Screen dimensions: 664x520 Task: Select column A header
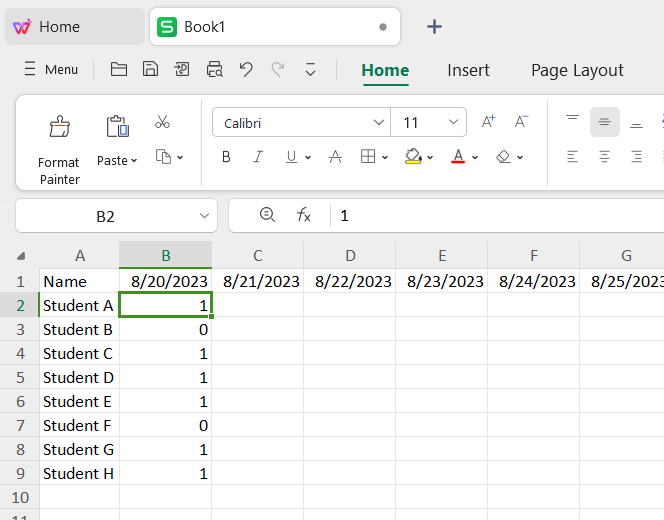80,255
